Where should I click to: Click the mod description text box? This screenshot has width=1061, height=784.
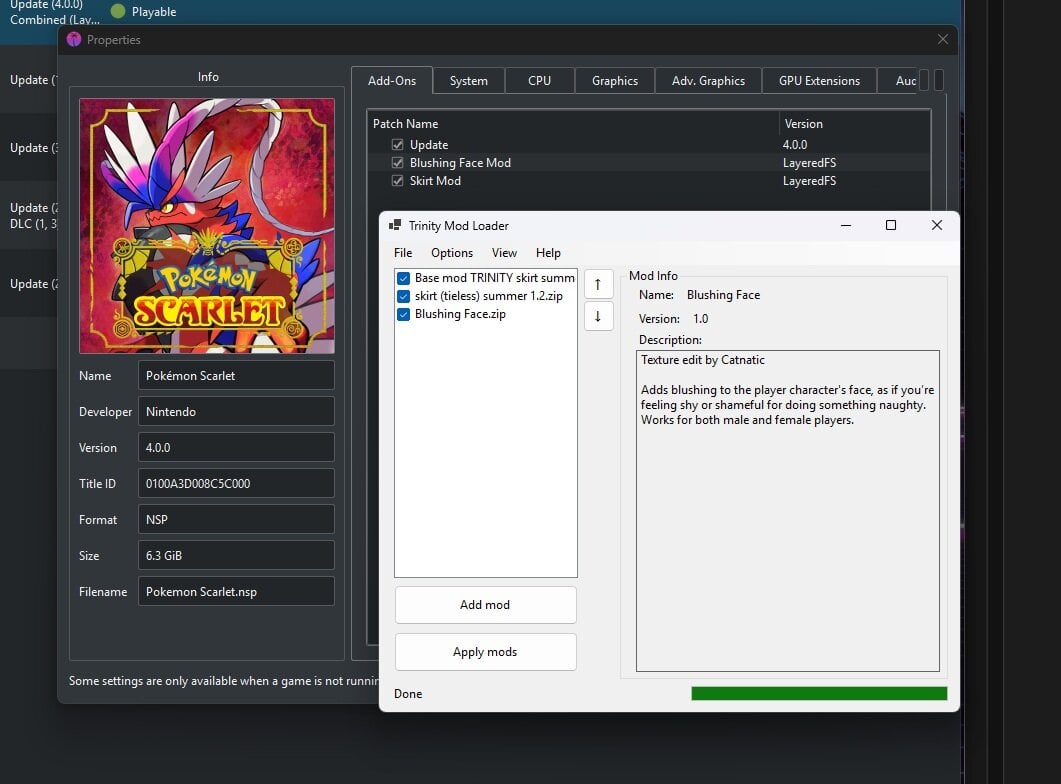pyautogui.click(x=788, y=511)
